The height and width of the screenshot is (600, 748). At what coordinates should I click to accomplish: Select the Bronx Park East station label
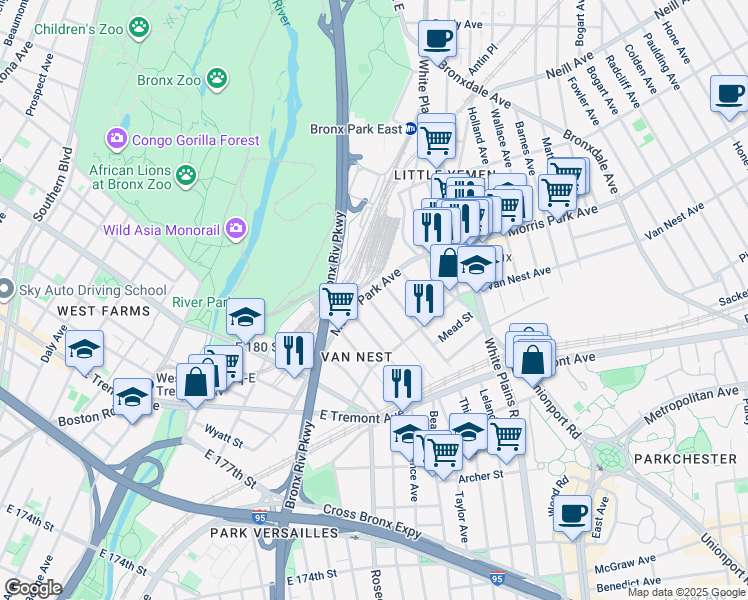(x=356, y=129)
